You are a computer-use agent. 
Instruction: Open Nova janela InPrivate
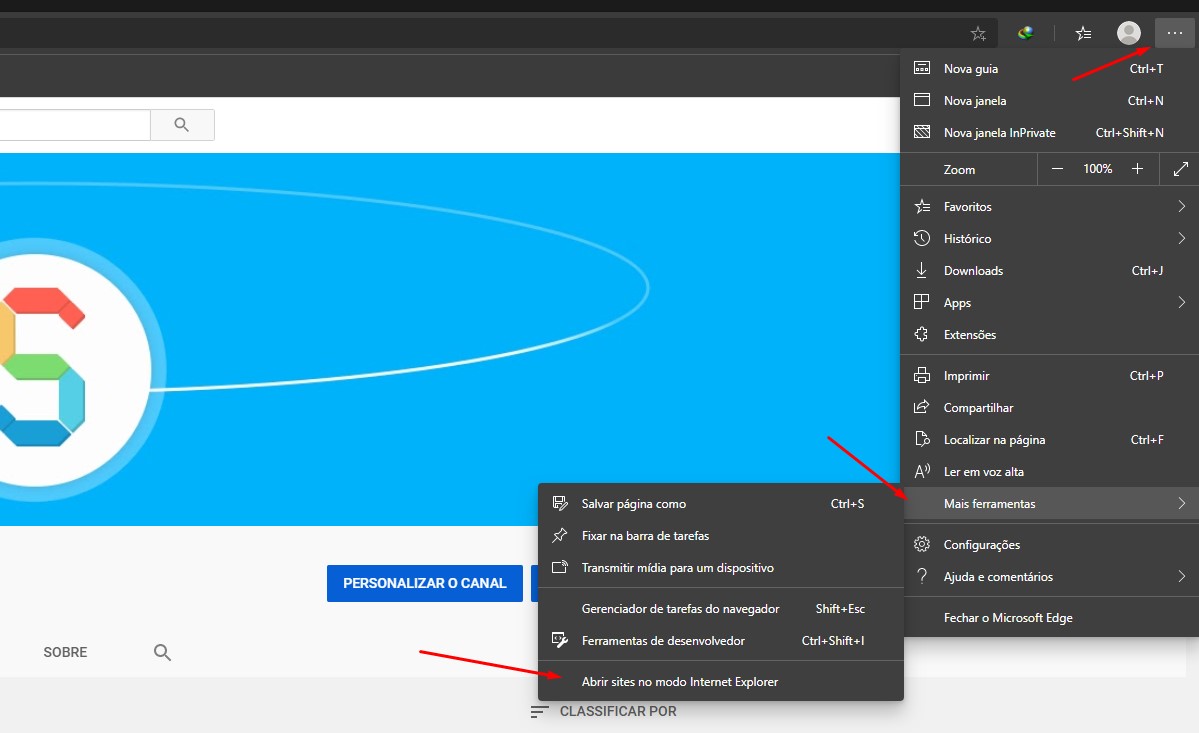pyautogui.click(x=999, y=132)
